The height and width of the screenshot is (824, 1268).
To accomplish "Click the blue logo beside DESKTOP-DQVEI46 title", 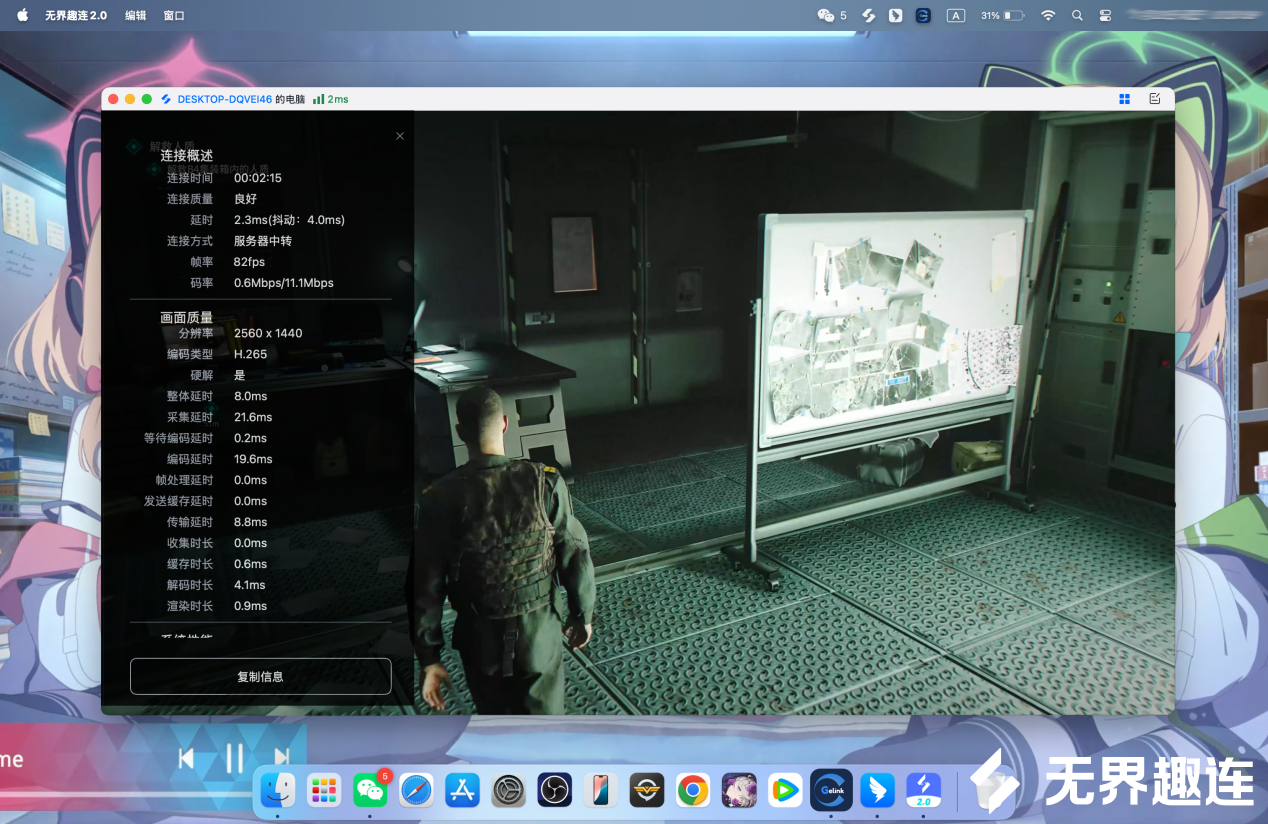I will (166, 99).
